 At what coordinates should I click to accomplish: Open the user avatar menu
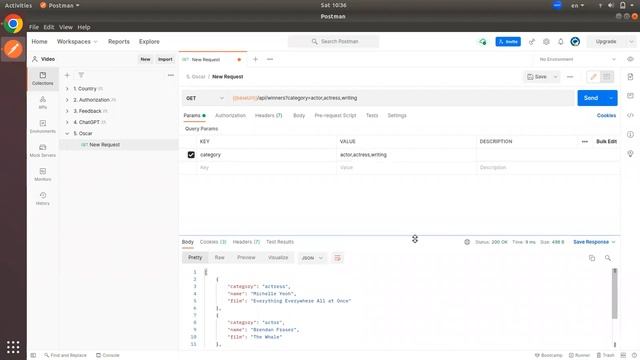[x=575, y=42]
